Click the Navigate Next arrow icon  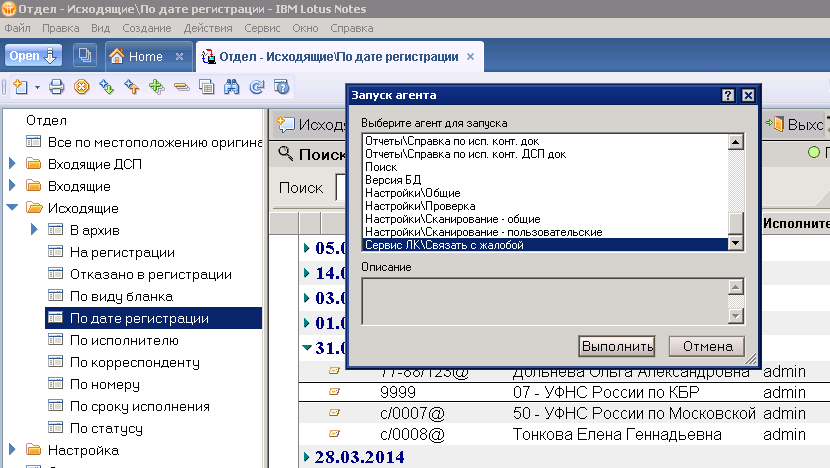[107, 87]
